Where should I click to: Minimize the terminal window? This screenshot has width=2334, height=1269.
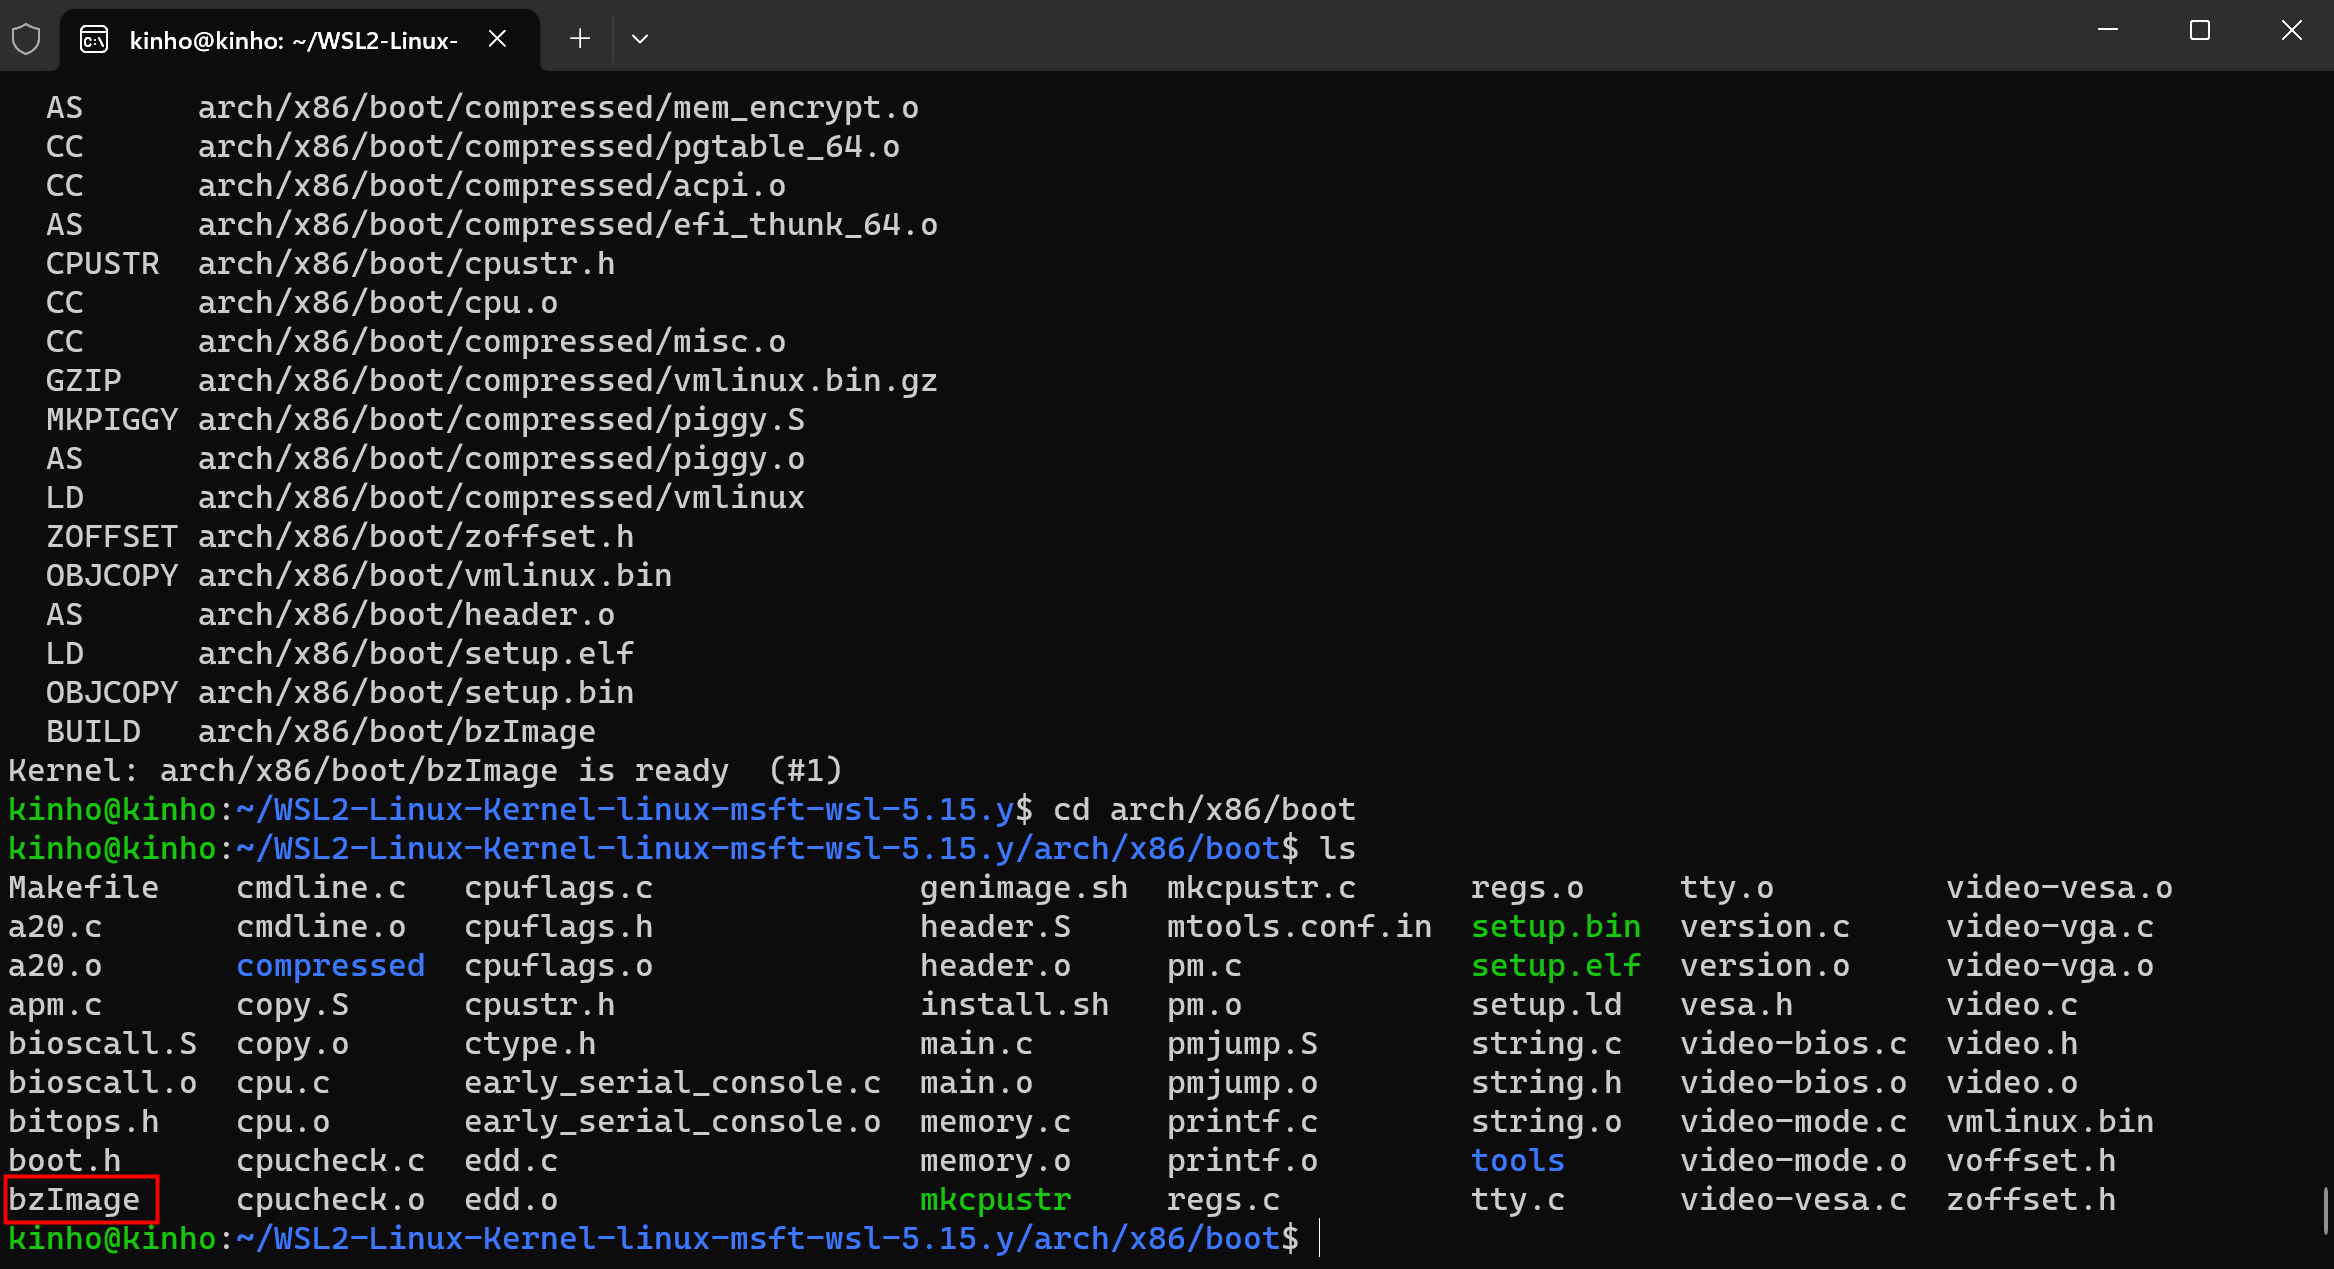(x=2107, y=30)
